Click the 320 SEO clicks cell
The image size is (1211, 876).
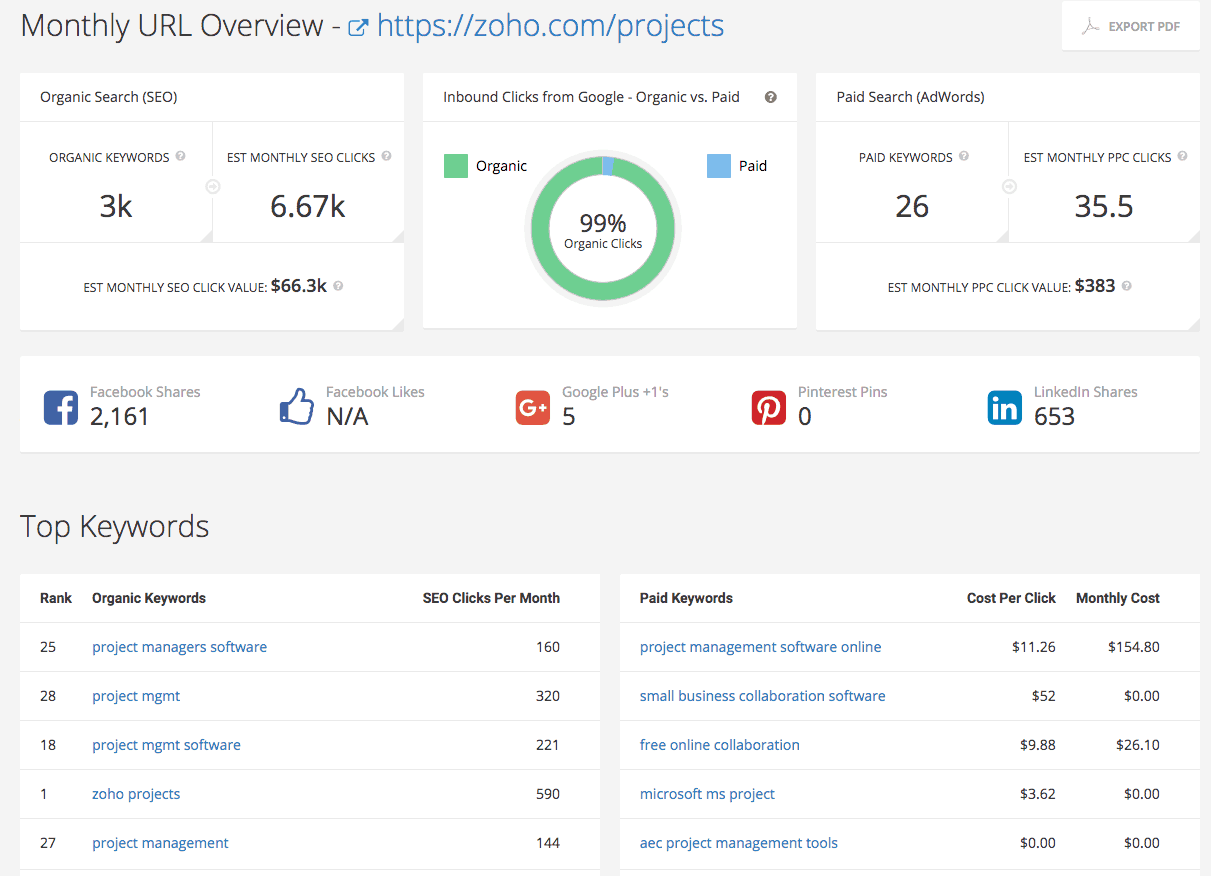(548, 696)
